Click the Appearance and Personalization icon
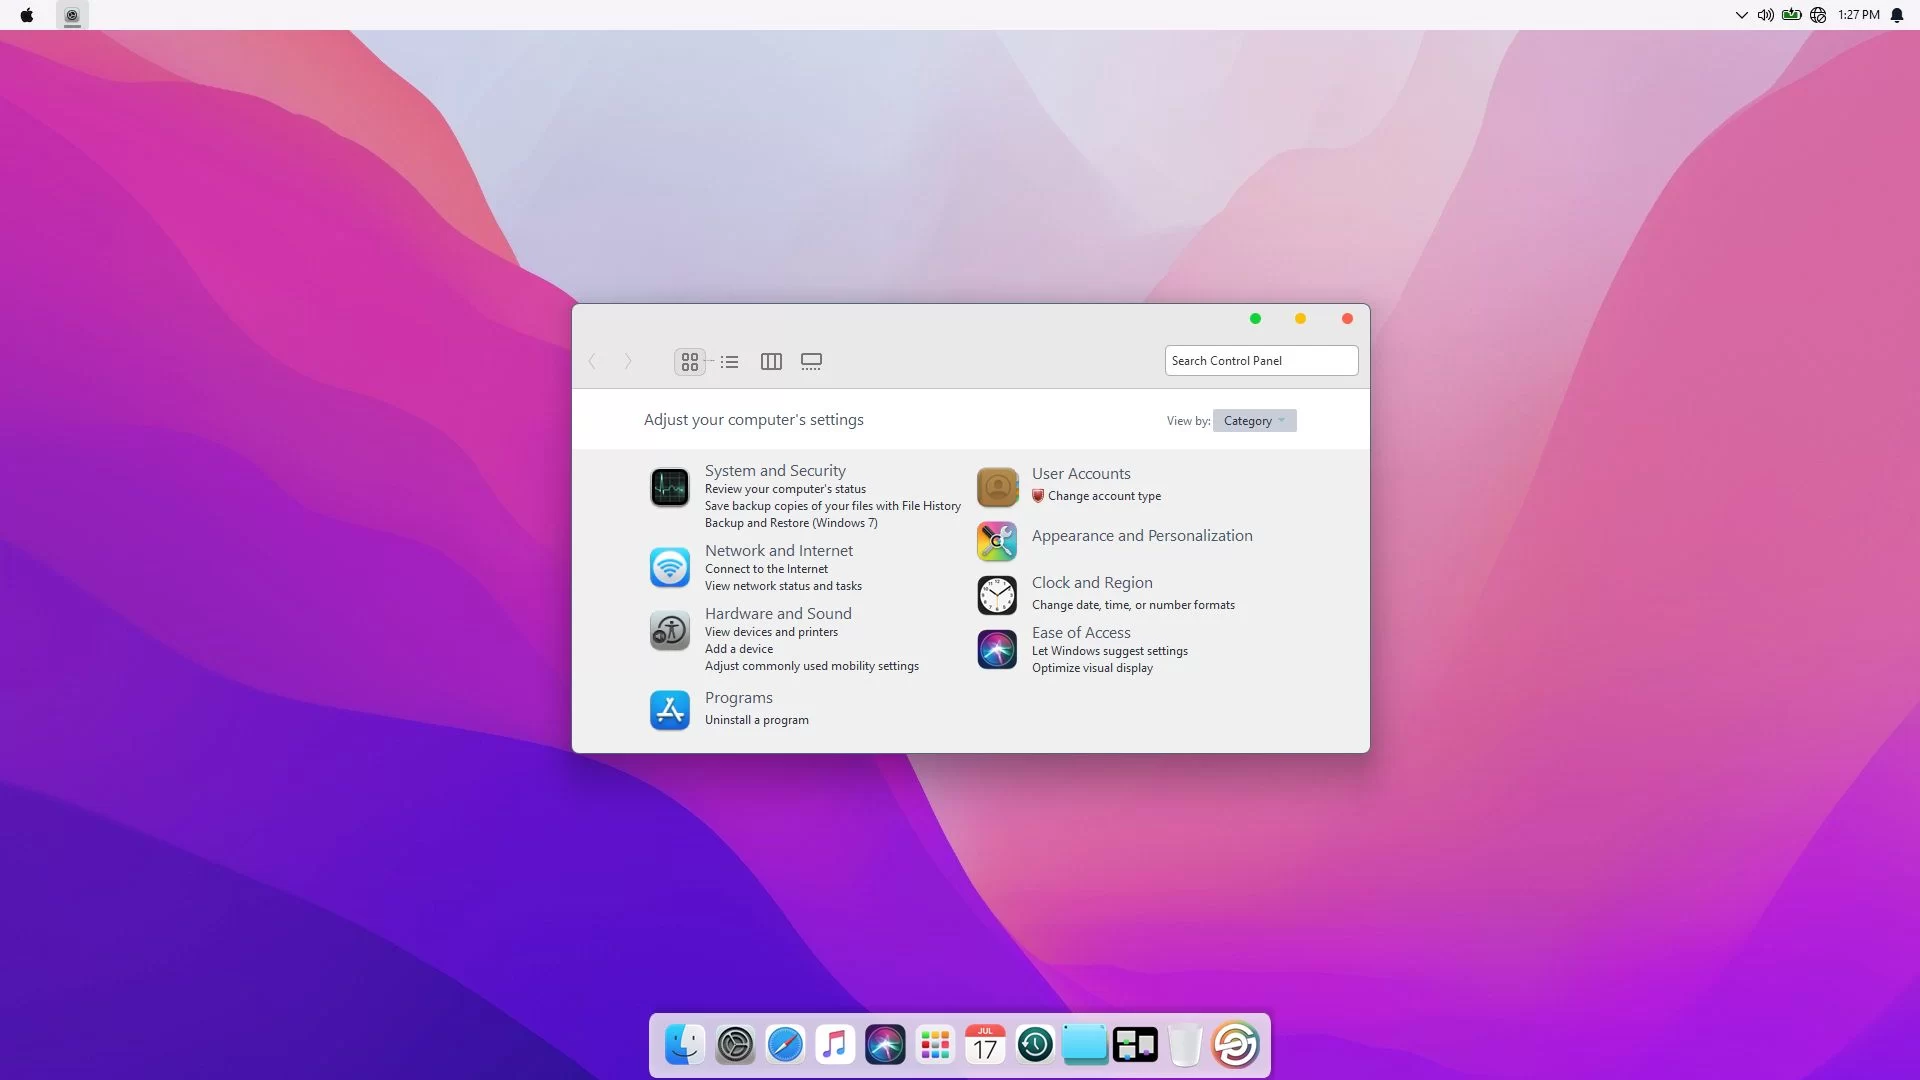Image resolution: width=1920 pixels, height=1080 pixels. coord(997,541)
